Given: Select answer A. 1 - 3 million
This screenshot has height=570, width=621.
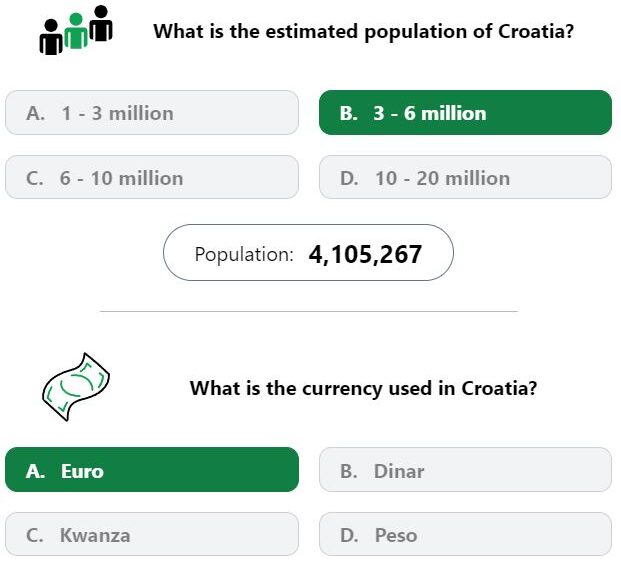Looking at the screenshot, I should pyautogui.click(x=152, y=113).
